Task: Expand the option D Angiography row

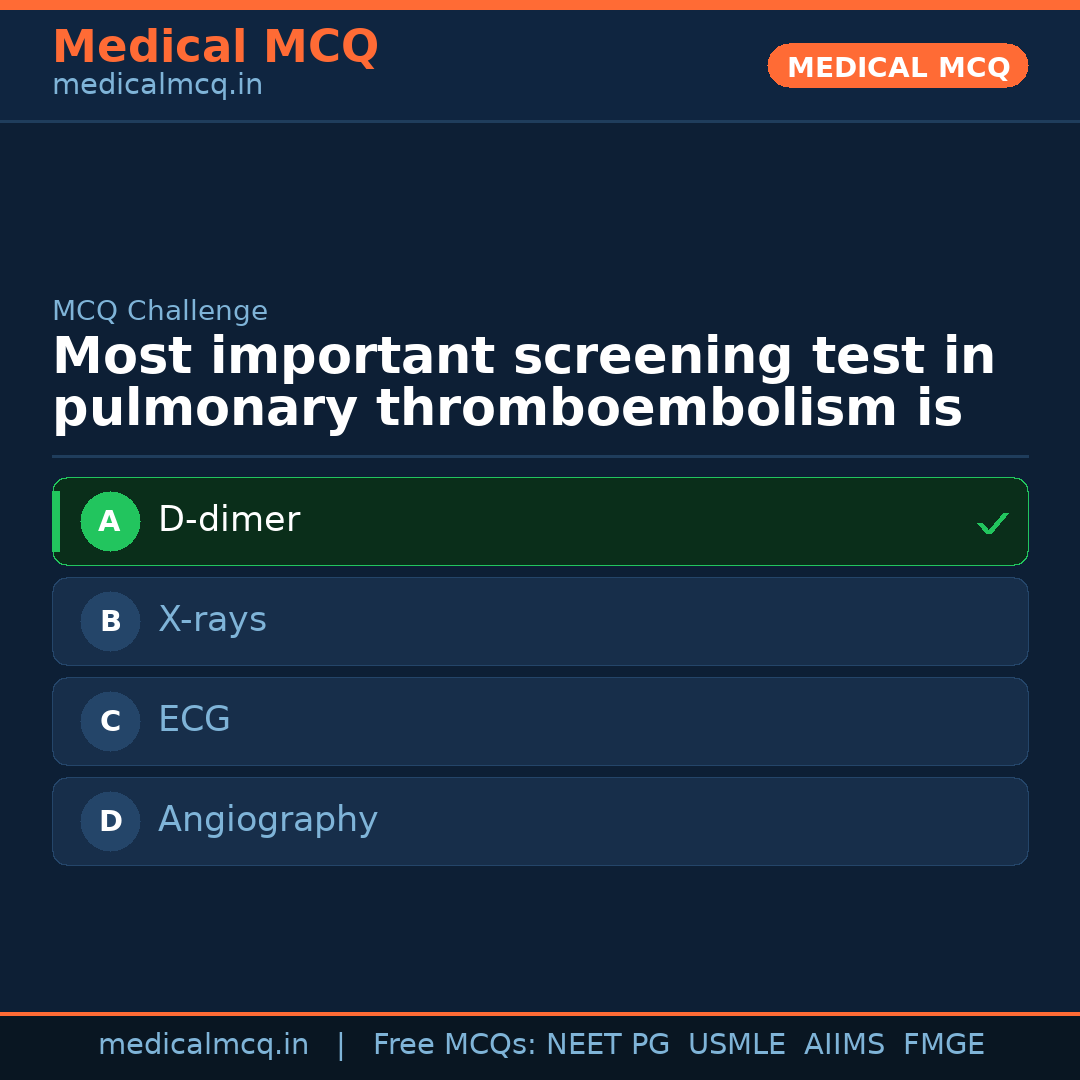Action: tap(540, 821)
